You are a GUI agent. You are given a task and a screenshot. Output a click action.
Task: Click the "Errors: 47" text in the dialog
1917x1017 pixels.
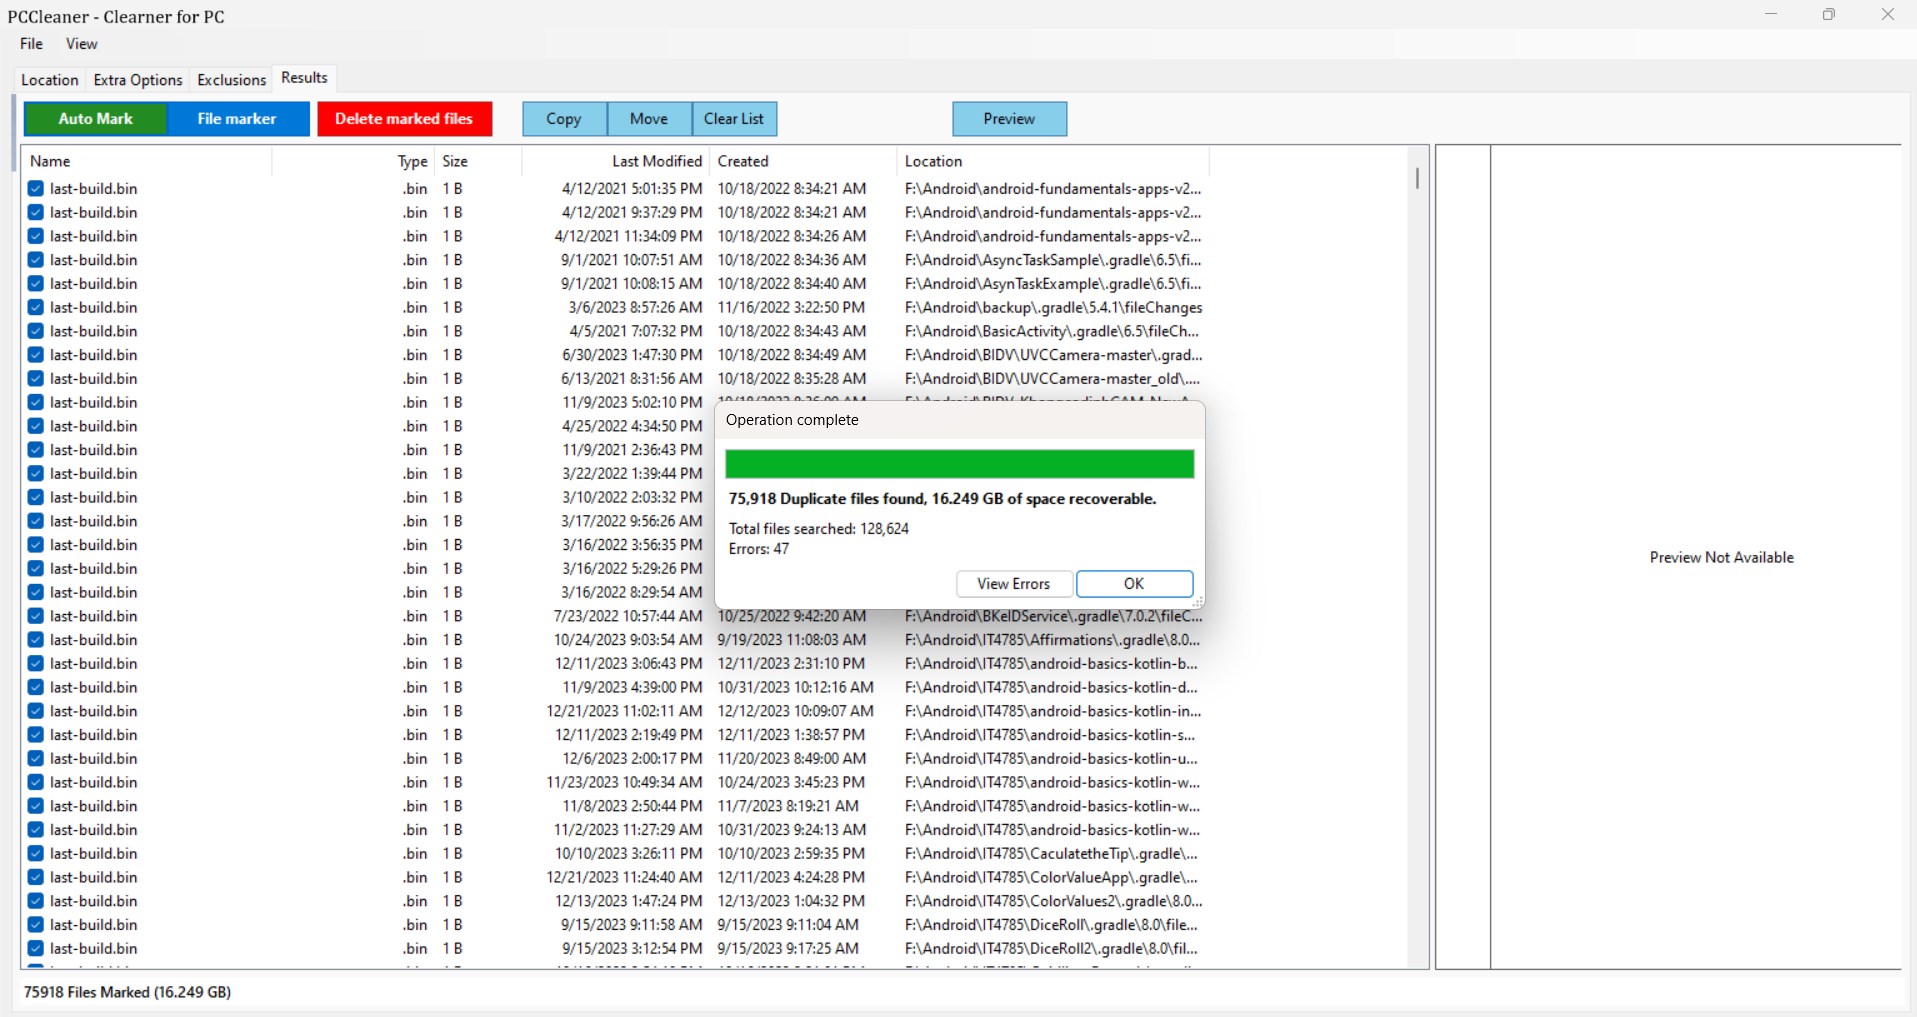click(x=759, y=549)
